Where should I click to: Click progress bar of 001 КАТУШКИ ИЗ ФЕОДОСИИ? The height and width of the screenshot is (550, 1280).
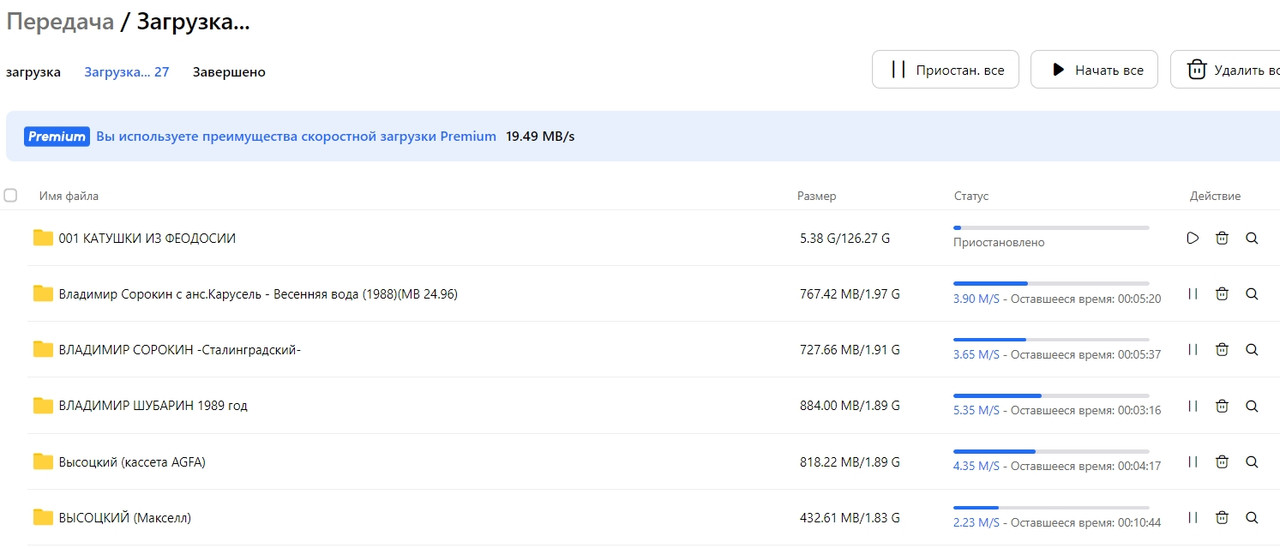pyautogui.click(x=1051, y=228)
